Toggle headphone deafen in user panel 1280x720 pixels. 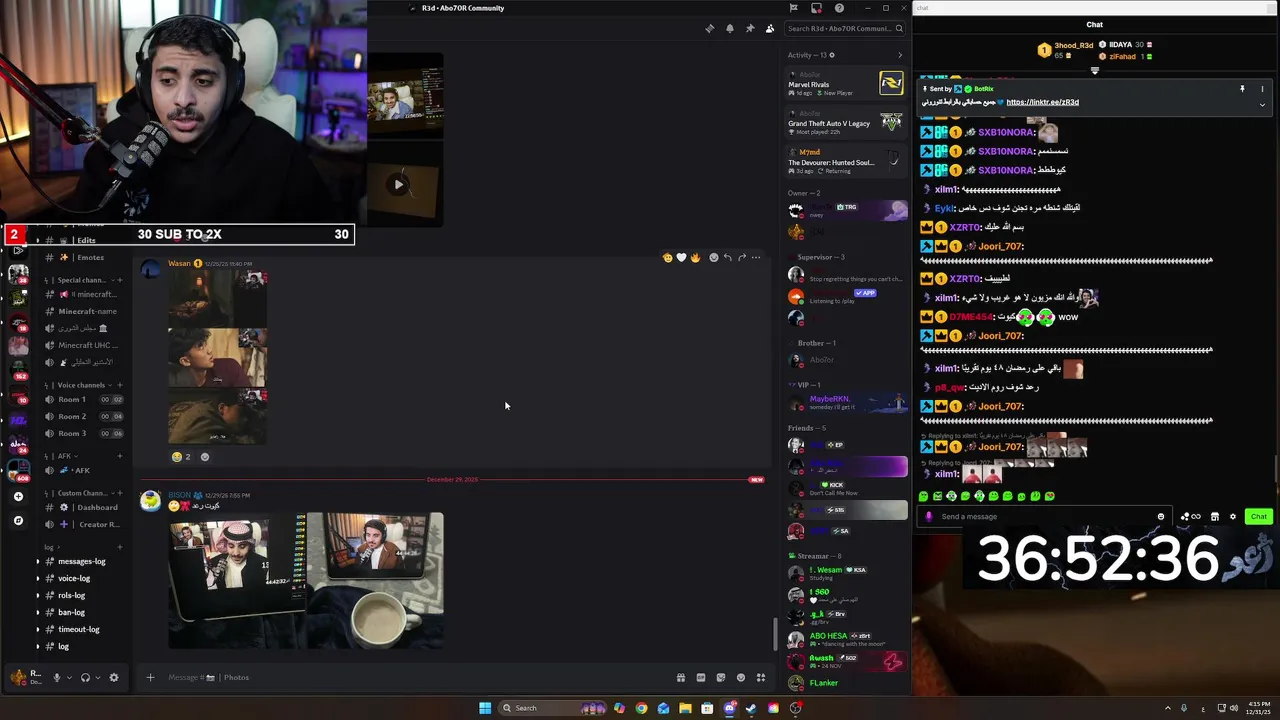(85, 677)
